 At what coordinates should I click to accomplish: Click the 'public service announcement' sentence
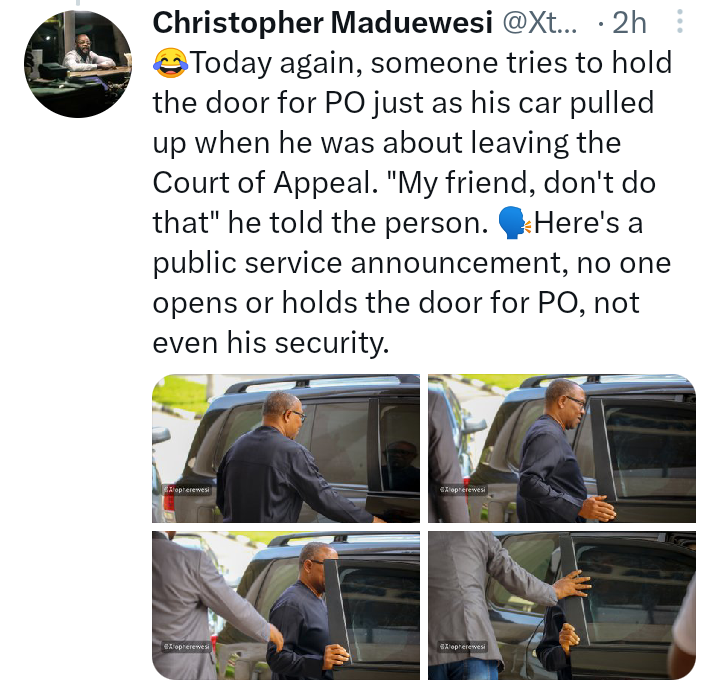(412, 263)
